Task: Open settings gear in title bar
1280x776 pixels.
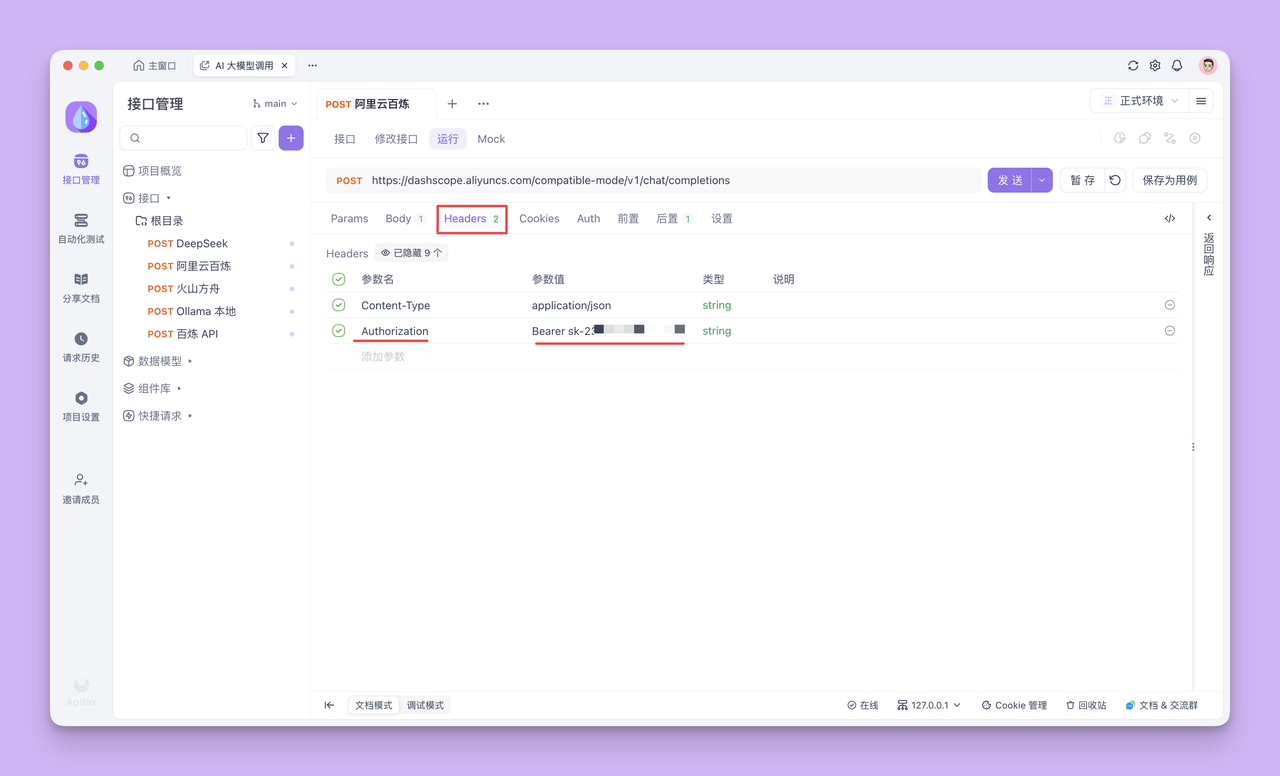Action: (1155, 66)
